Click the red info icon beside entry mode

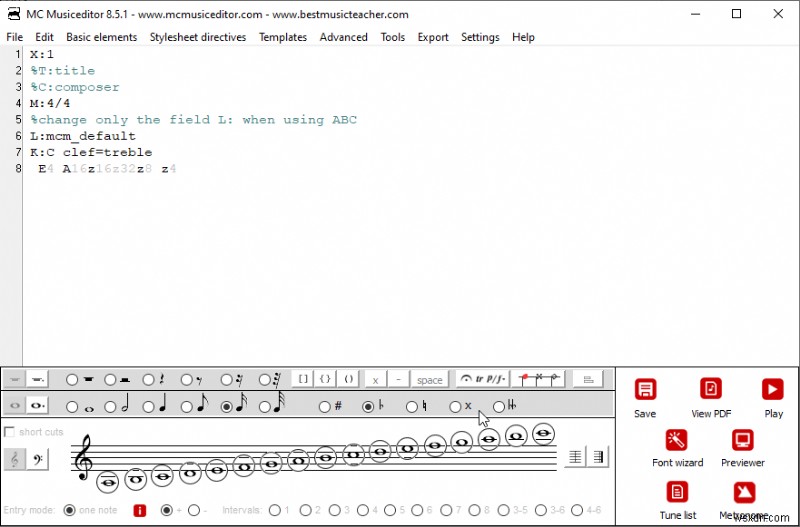pos(139,510)
